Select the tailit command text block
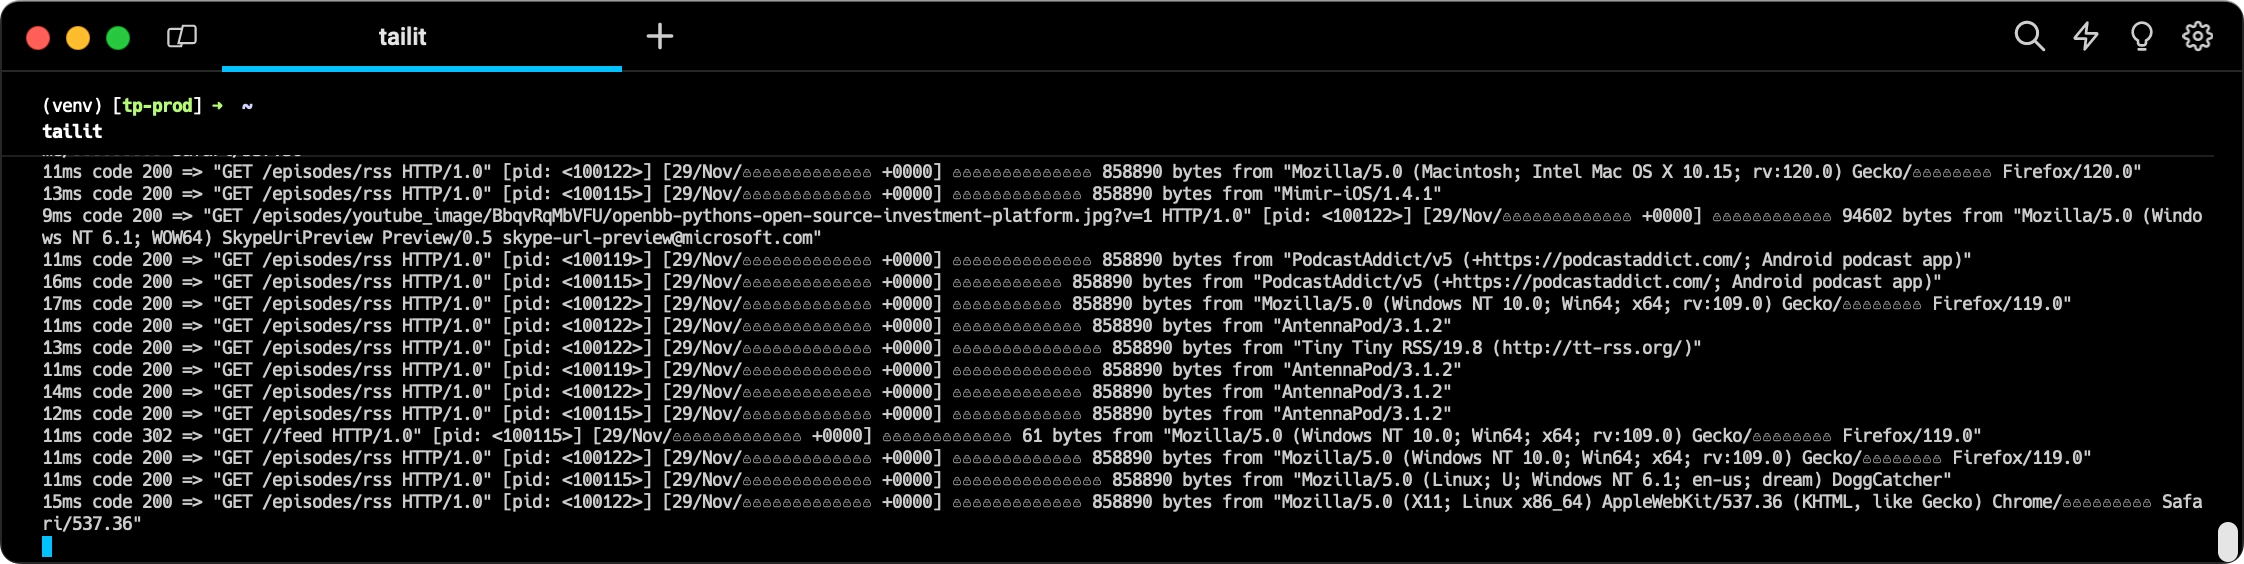This screenshot has height=564, width=2244. 72,132
